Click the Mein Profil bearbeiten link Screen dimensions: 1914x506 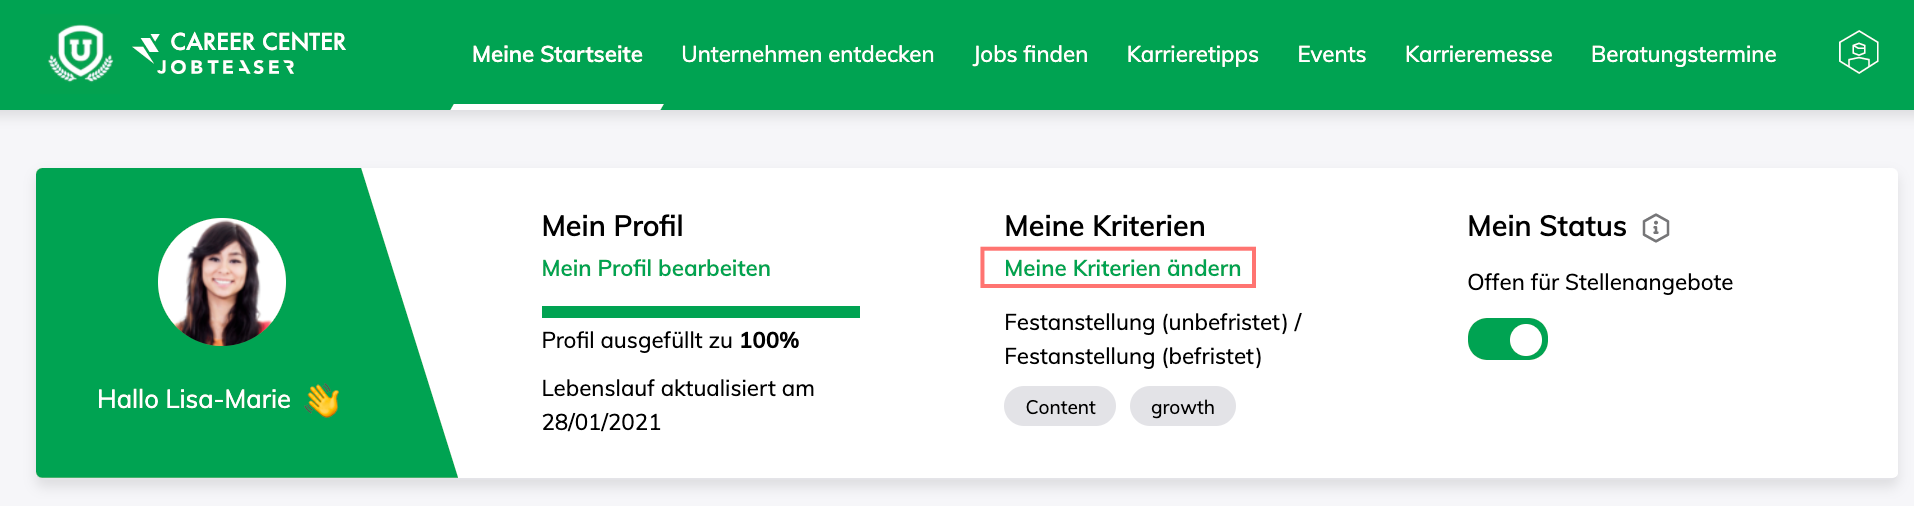656,268
